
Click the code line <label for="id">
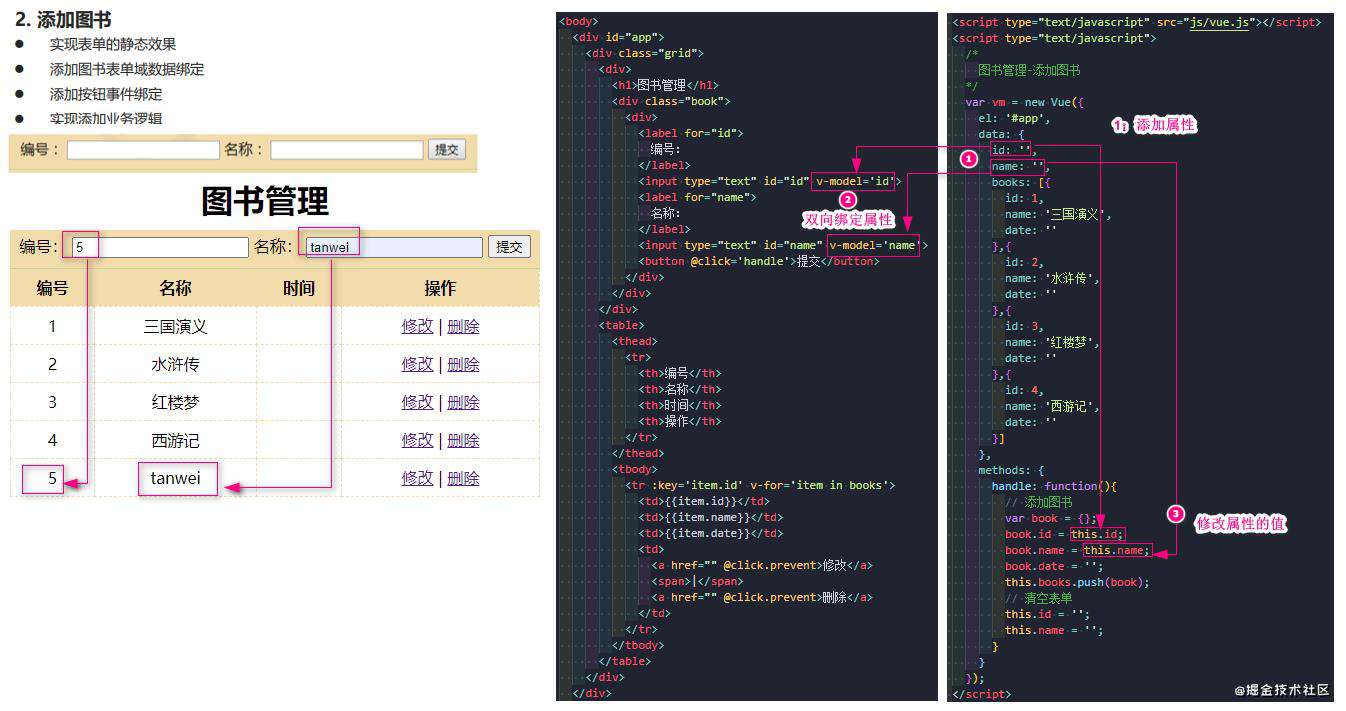click(691, 133)
